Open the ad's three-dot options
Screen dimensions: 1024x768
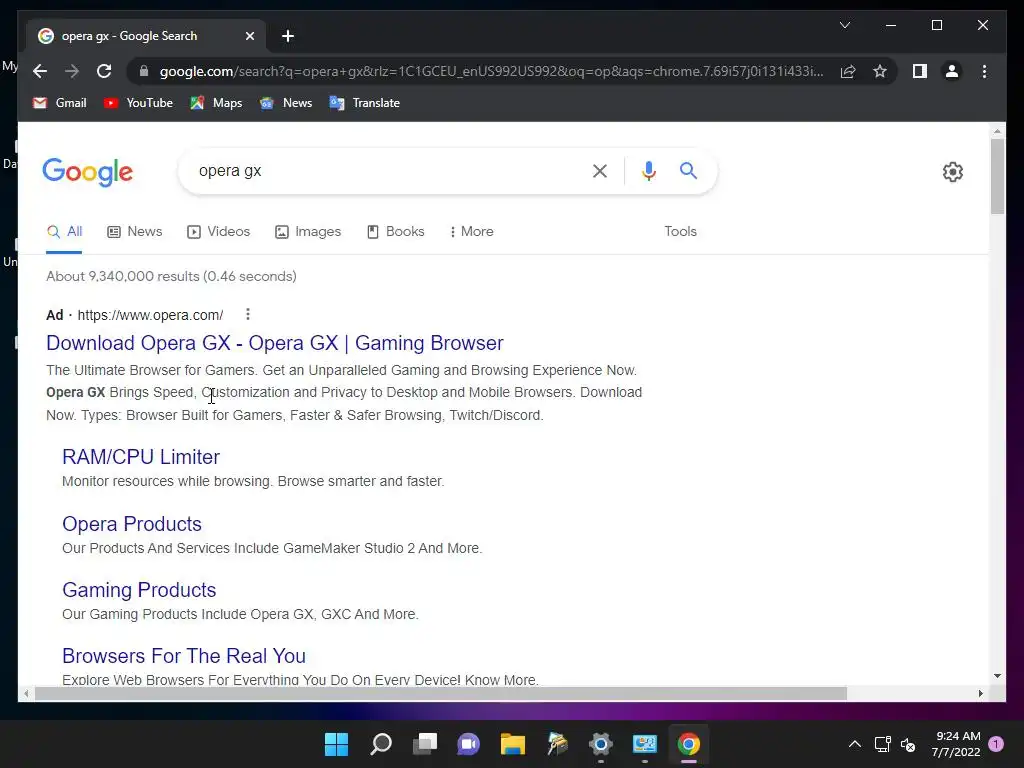(248, 315)
